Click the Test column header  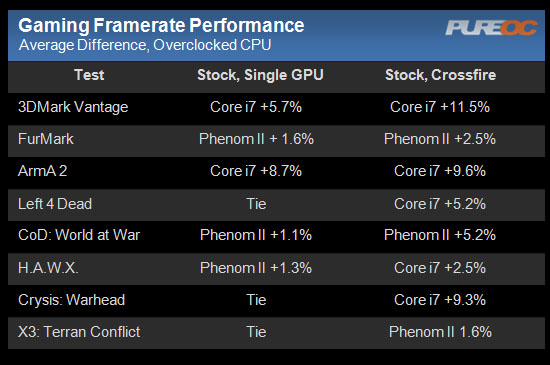coord(89,75)
